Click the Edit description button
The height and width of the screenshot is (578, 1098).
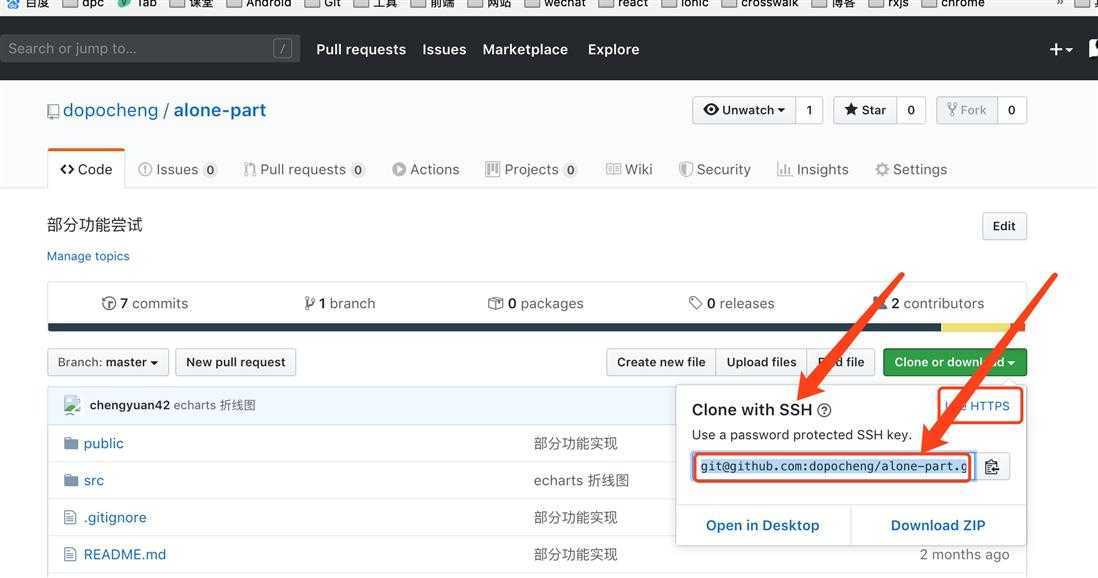point(1004,226)
